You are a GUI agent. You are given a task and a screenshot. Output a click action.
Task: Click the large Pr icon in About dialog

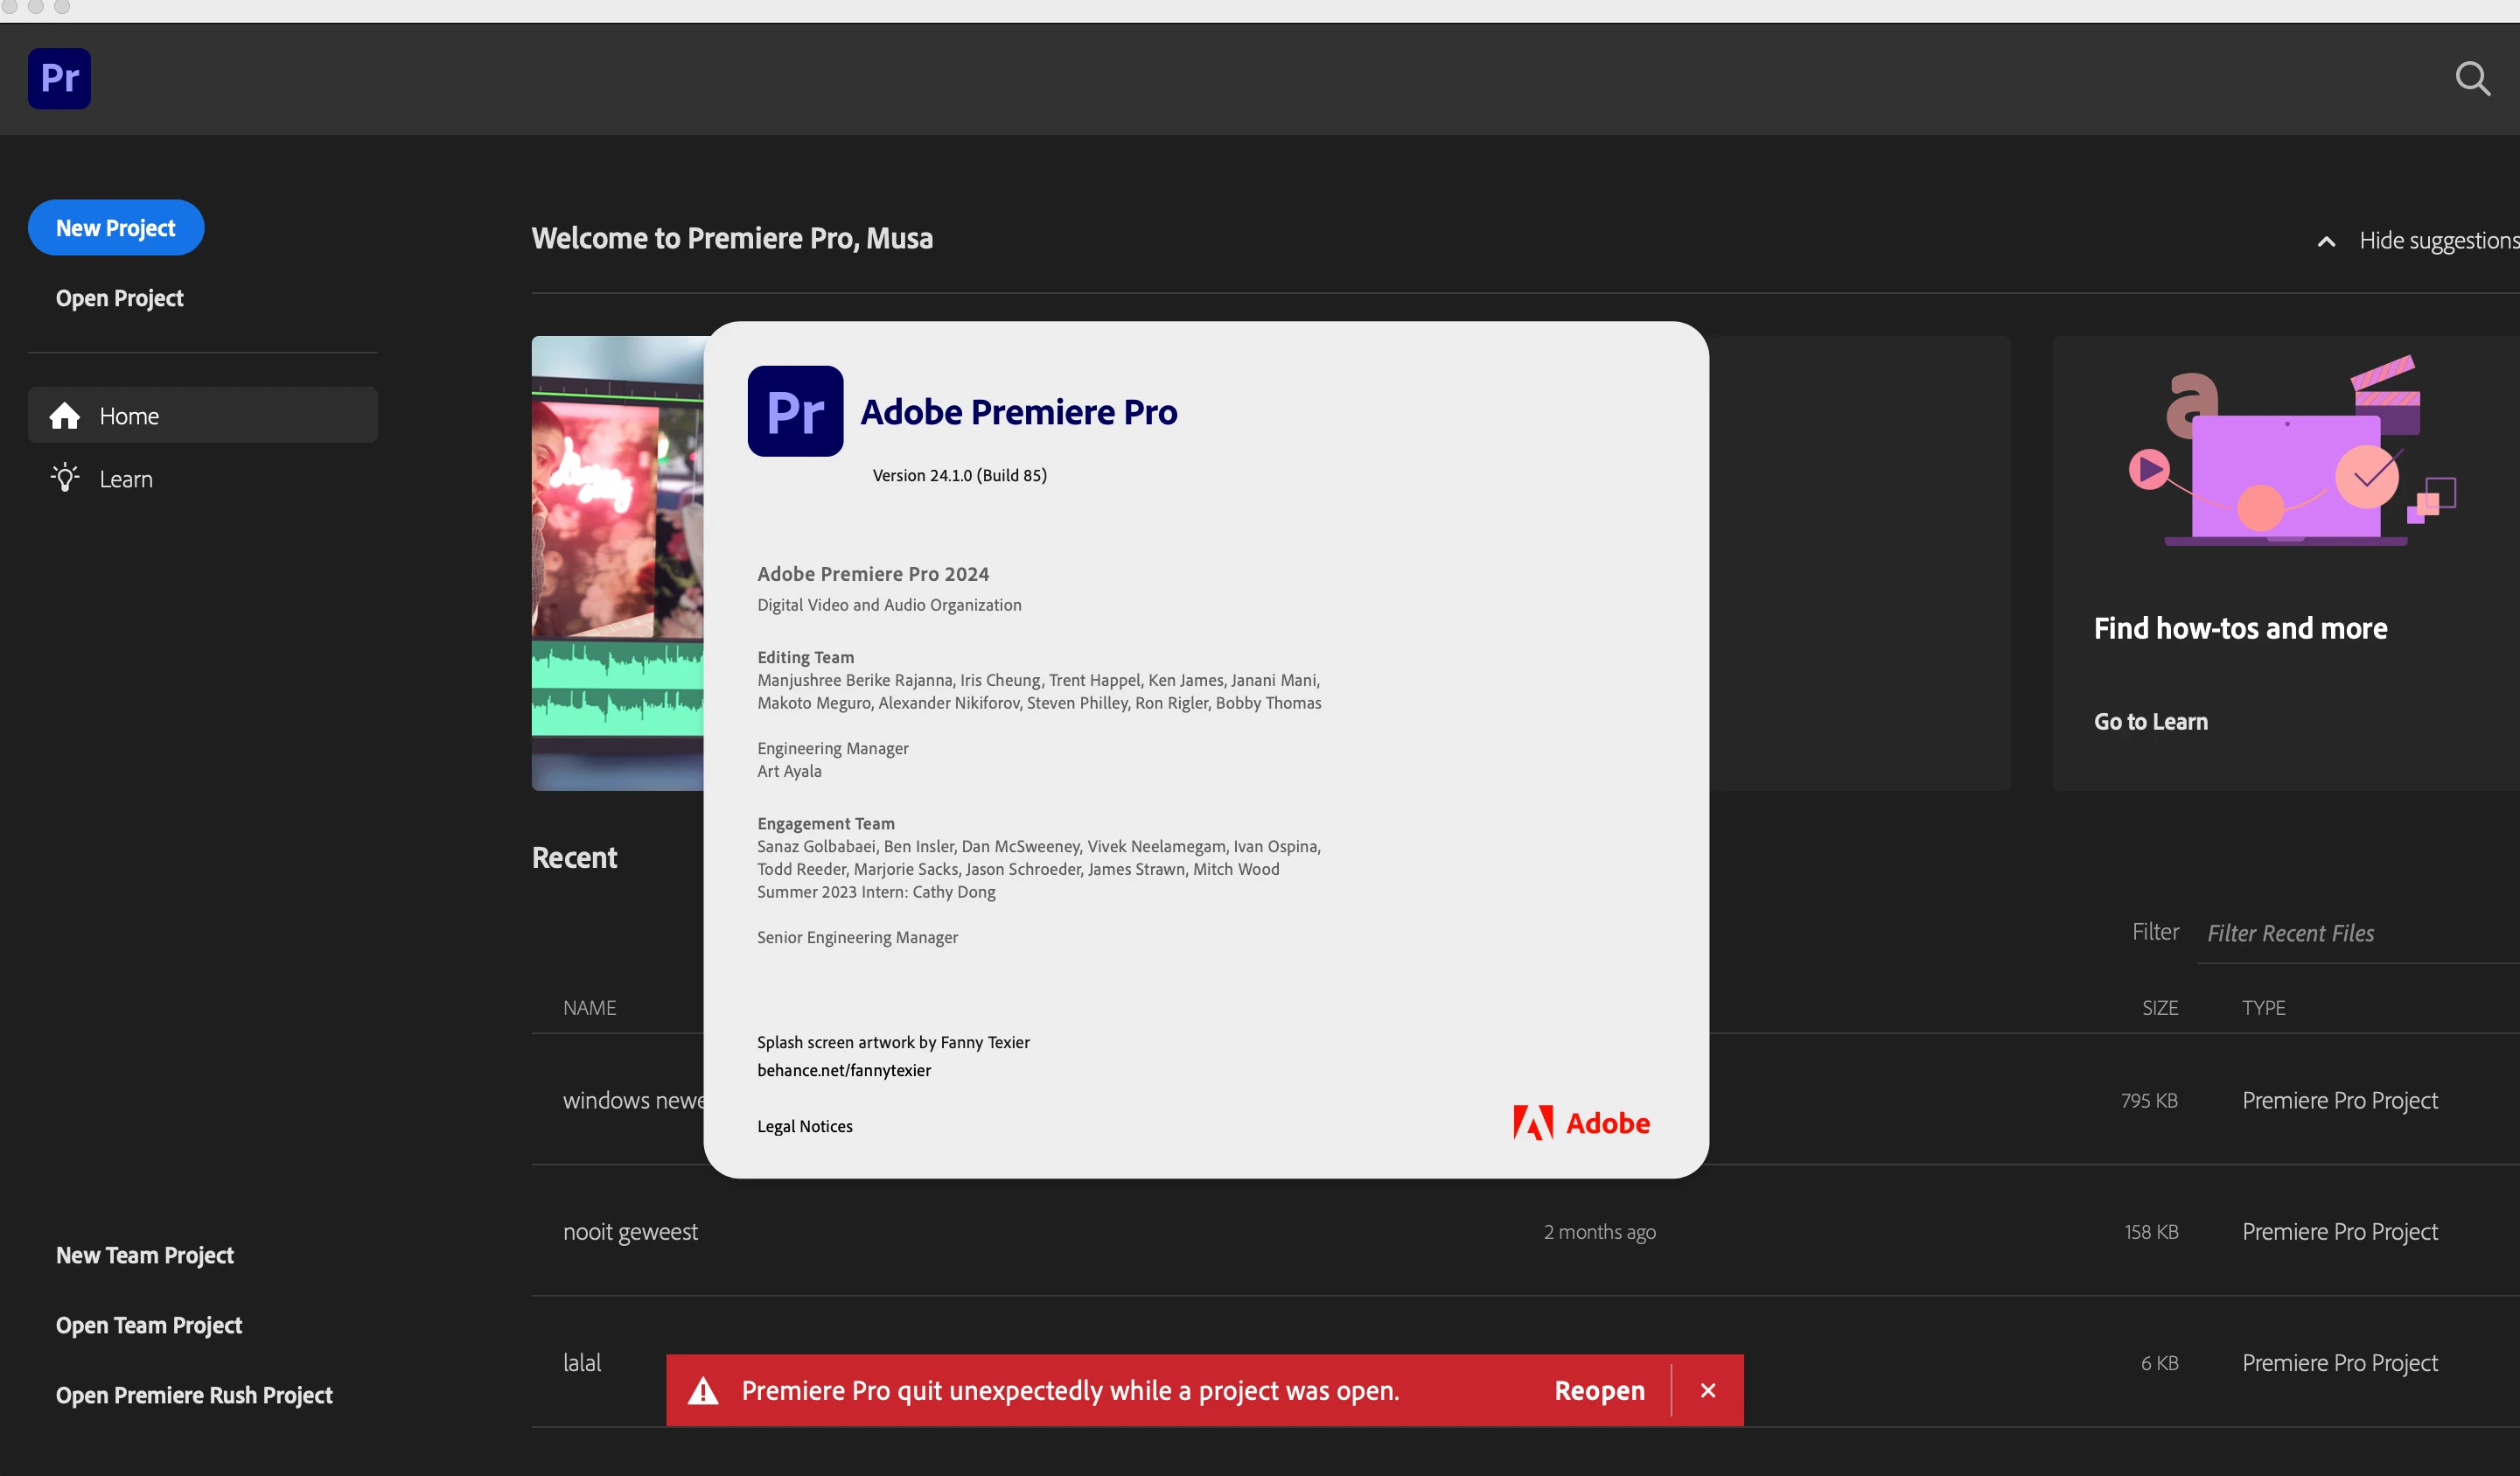(795, 411)
